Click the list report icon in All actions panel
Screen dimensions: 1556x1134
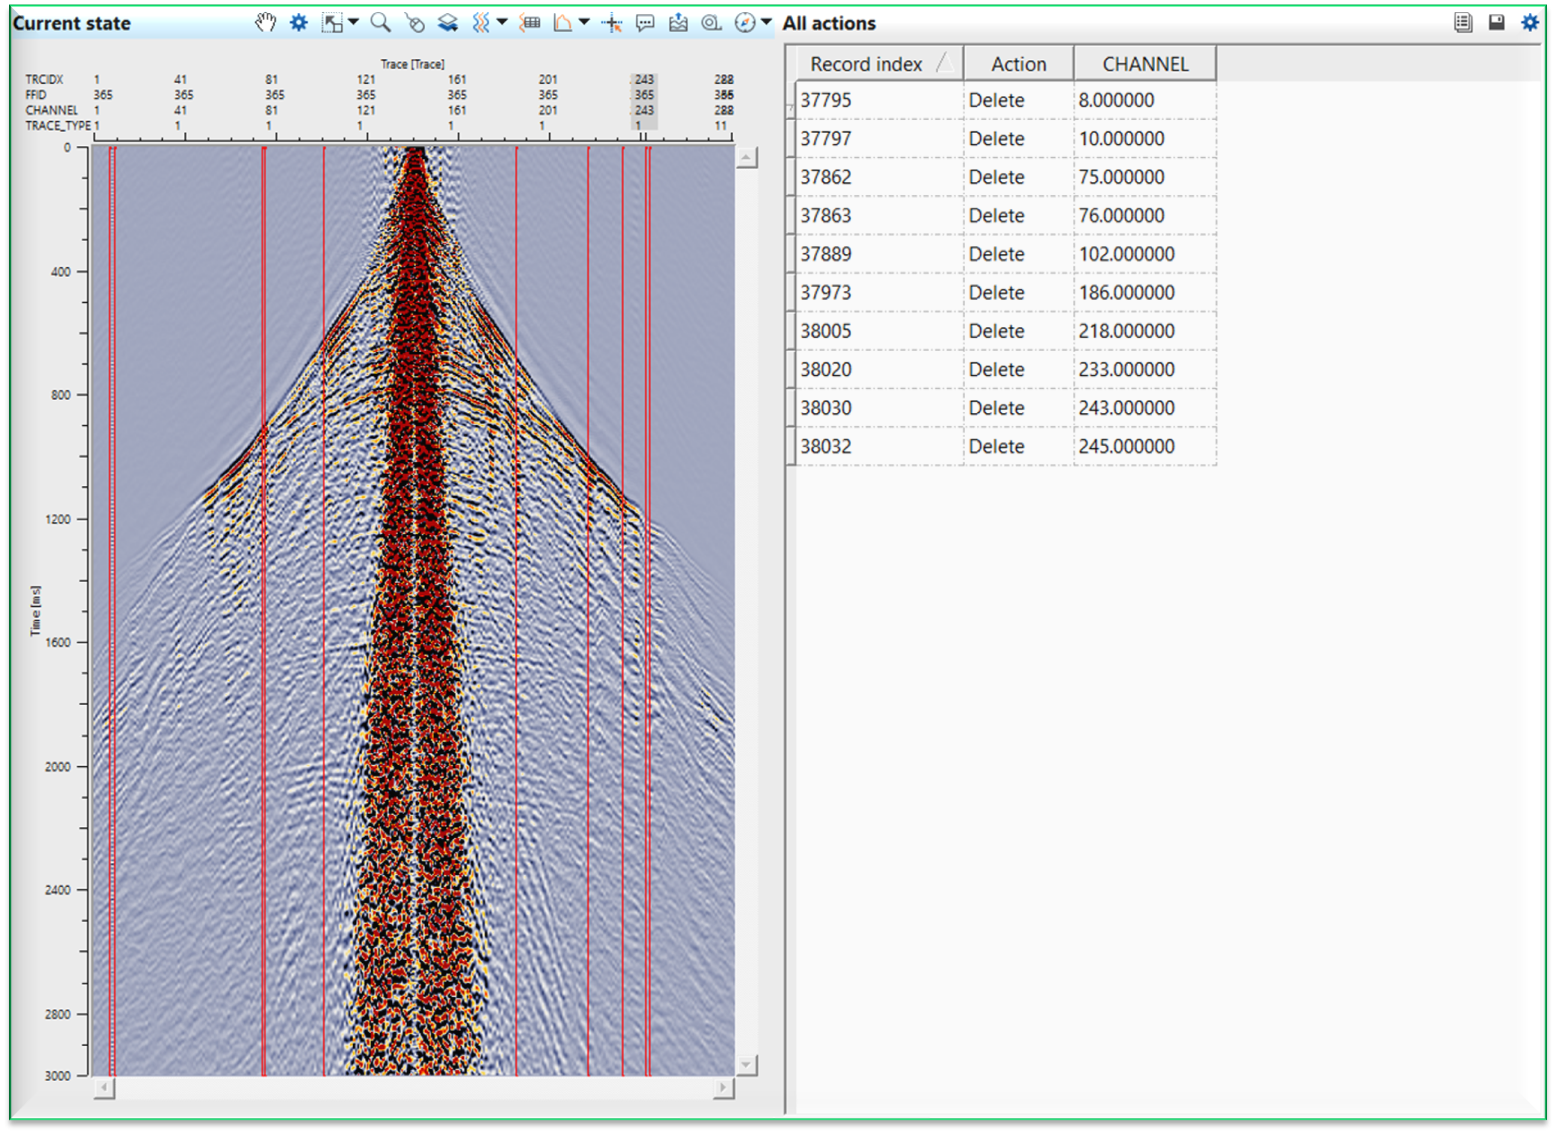(x=1462, y=21)
